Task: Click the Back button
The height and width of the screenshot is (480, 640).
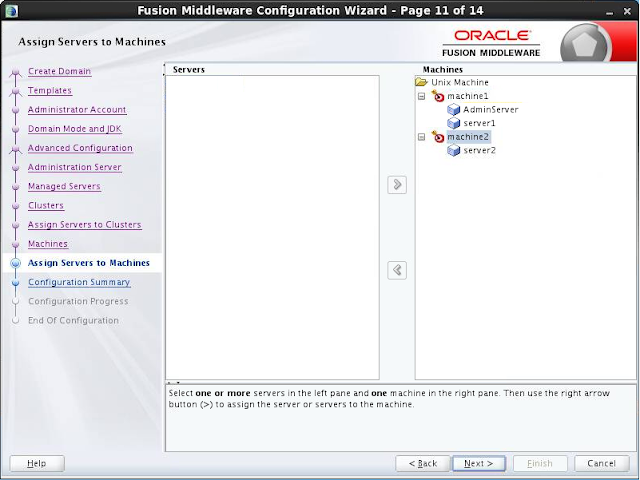Action: pos(423,463)
